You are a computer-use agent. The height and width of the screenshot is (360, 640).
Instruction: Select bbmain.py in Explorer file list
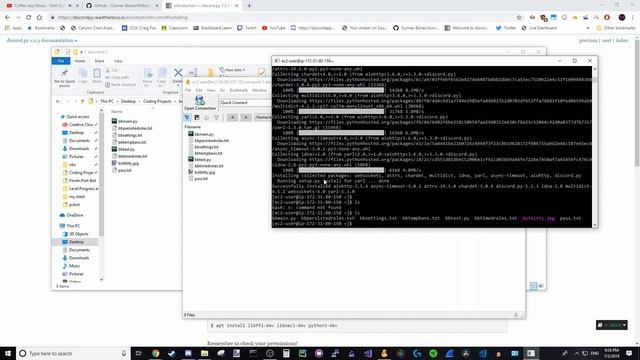[124, 121]
